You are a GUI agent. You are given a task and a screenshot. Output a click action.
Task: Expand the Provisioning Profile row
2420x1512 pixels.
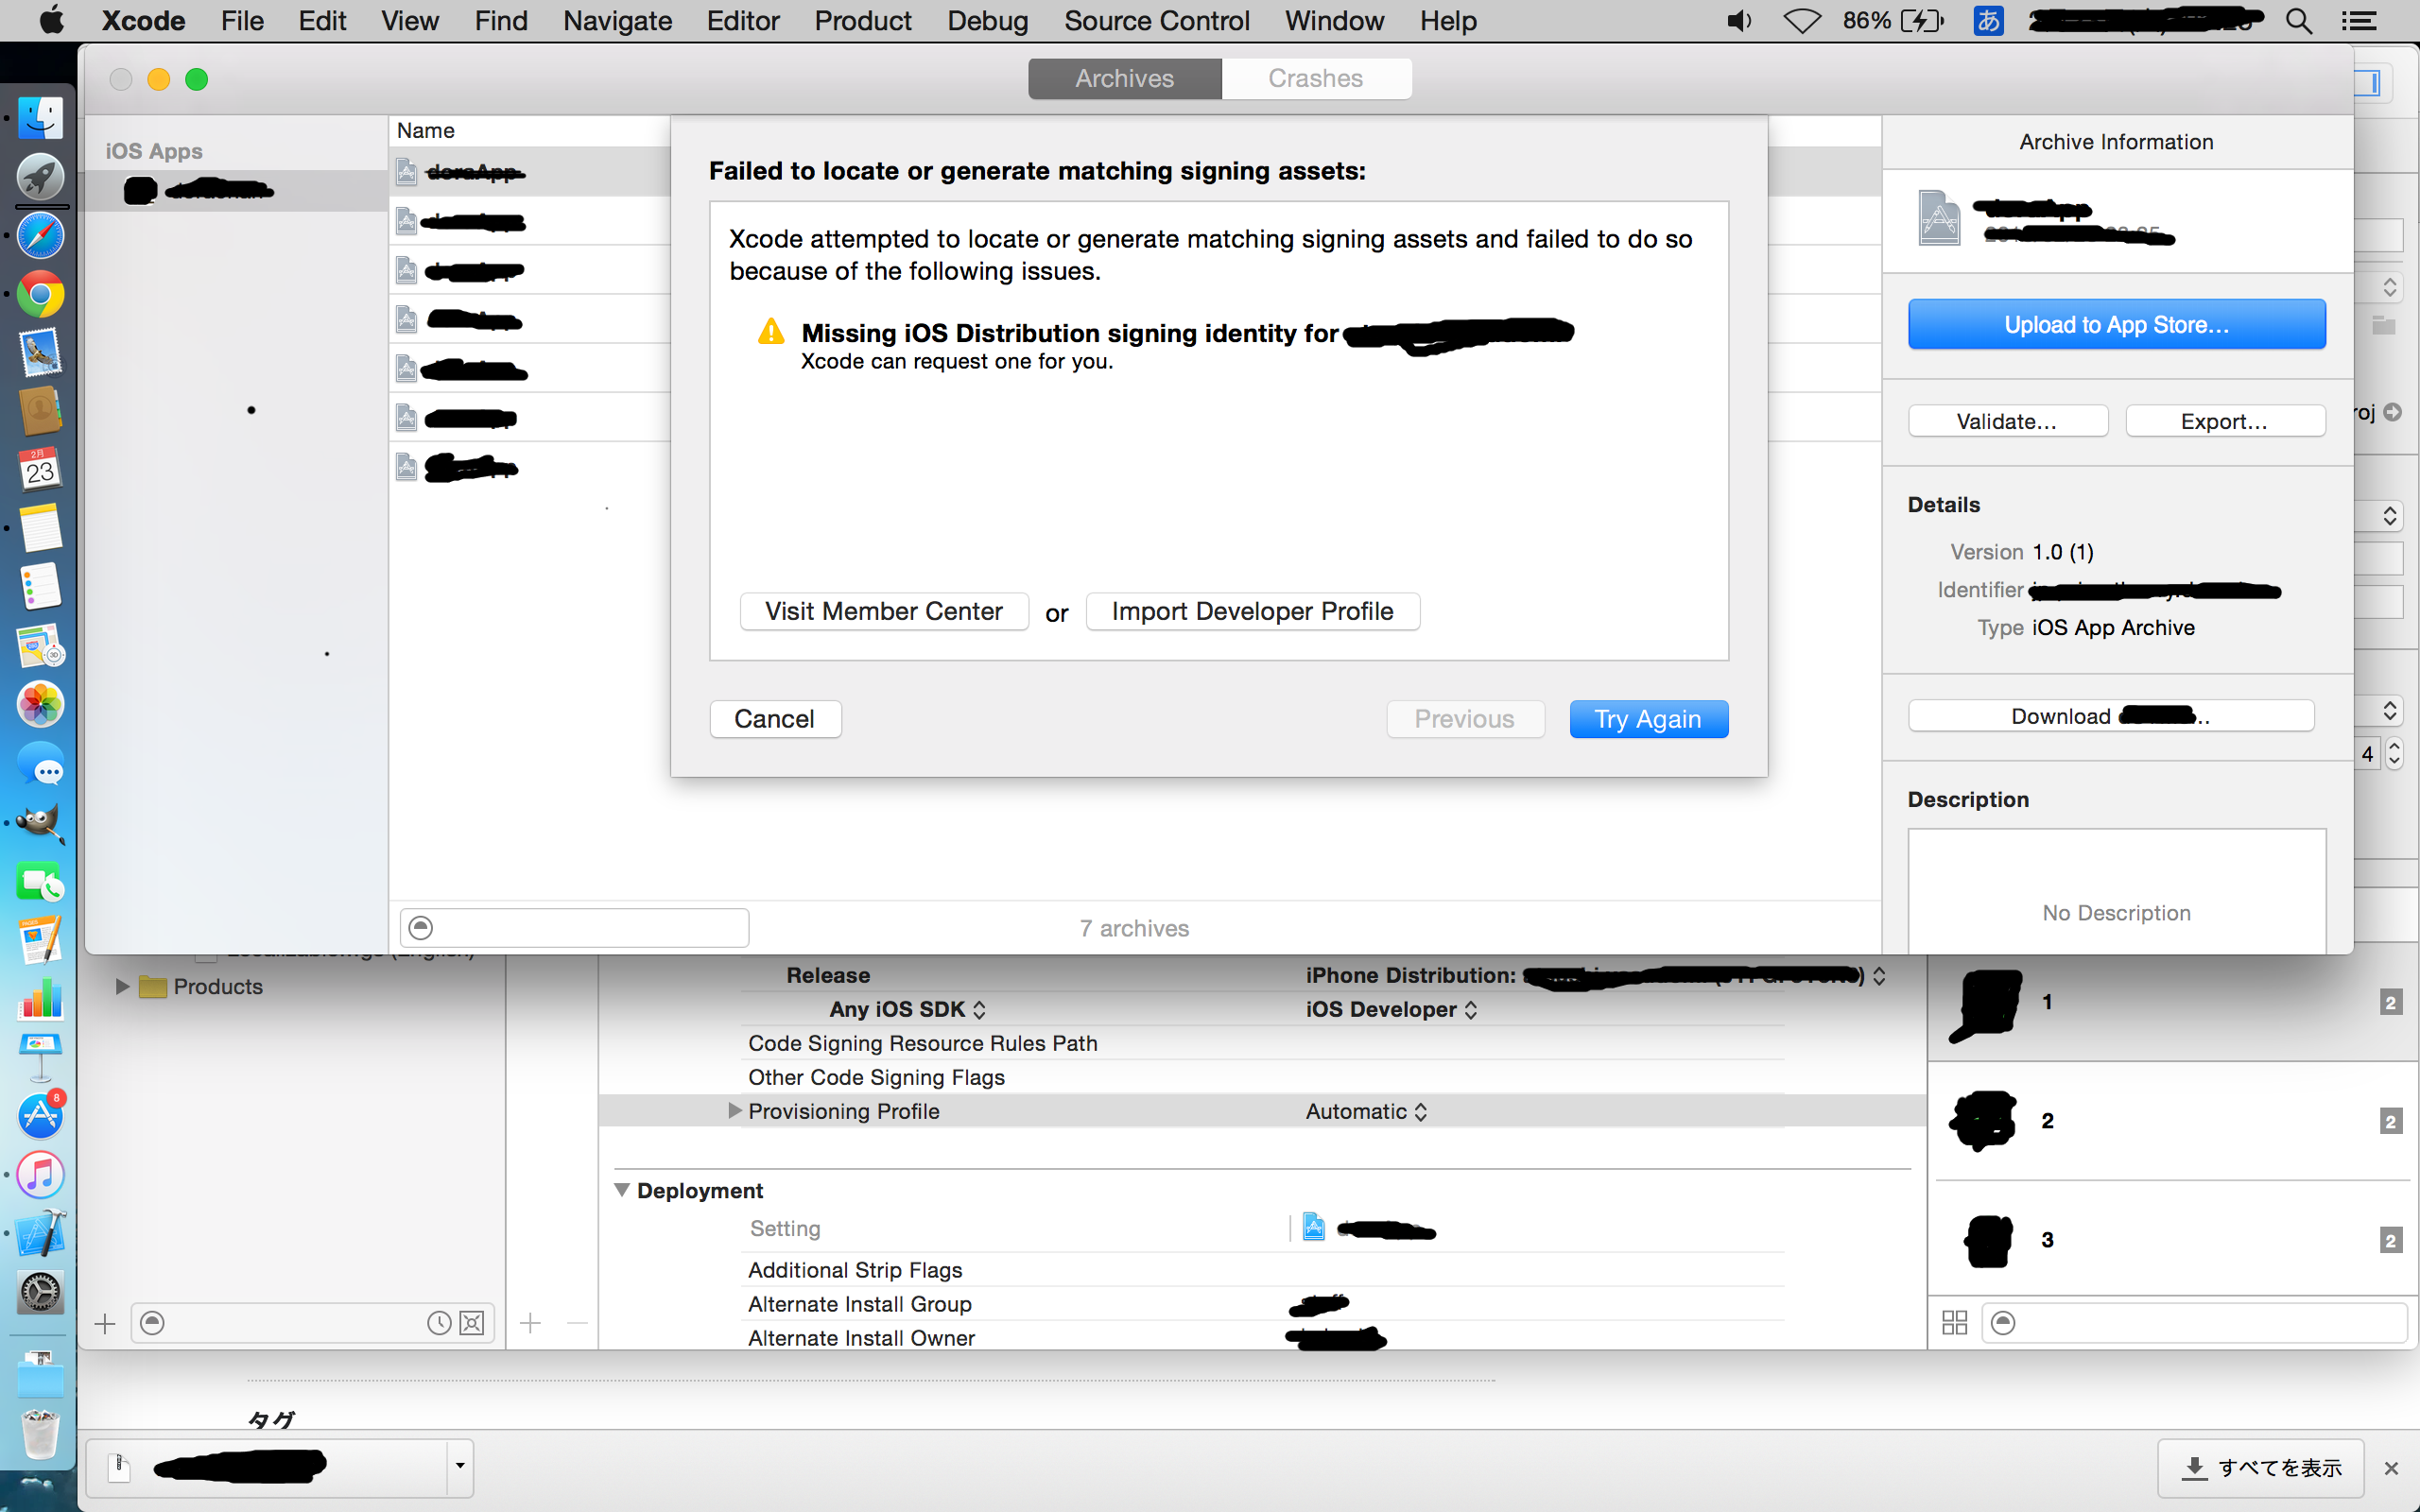point(734,1110)
